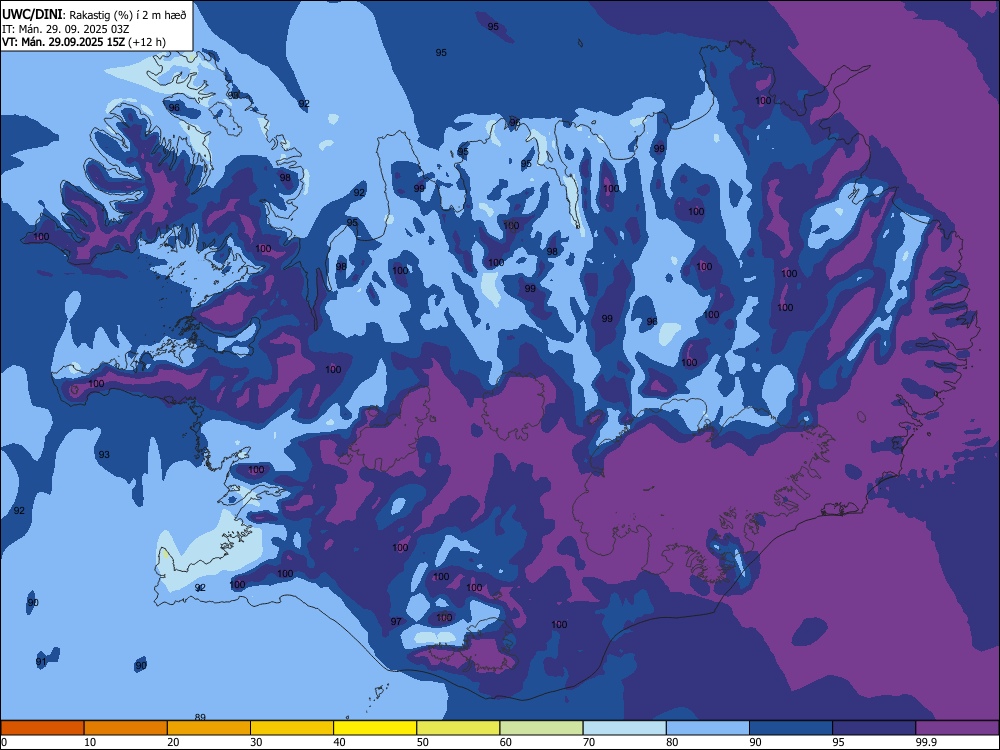
Task: Click the "70" legend scale label
Action: (x=589, y=742)
